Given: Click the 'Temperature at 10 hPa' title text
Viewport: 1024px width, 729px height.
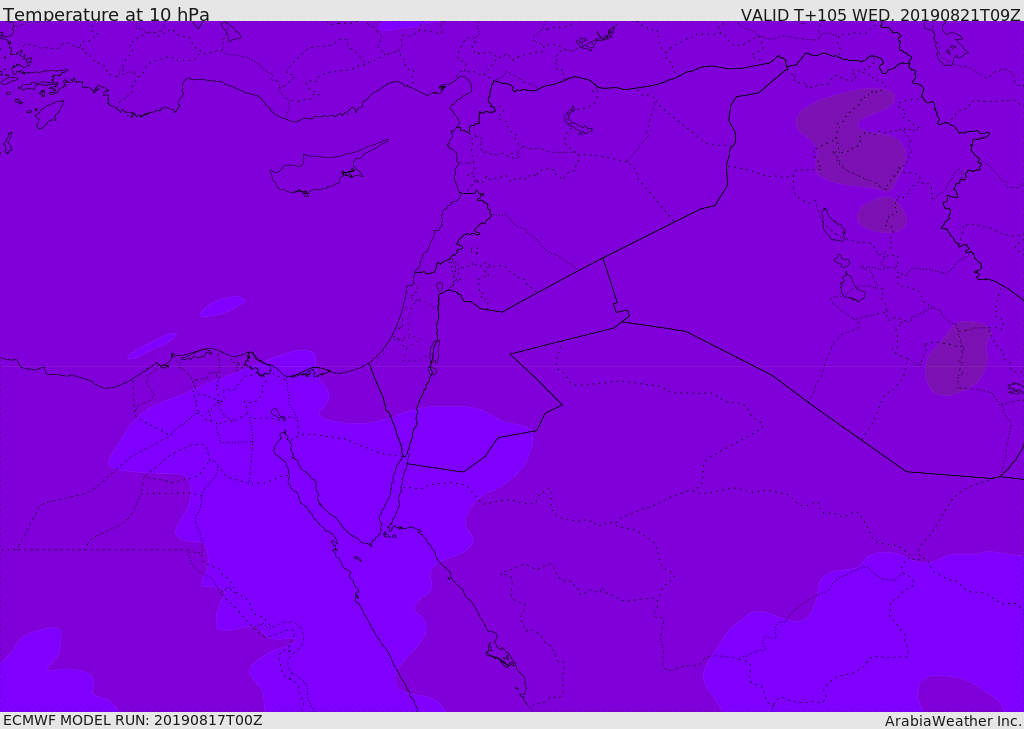Looking at the screenshot, I should 106,14.
